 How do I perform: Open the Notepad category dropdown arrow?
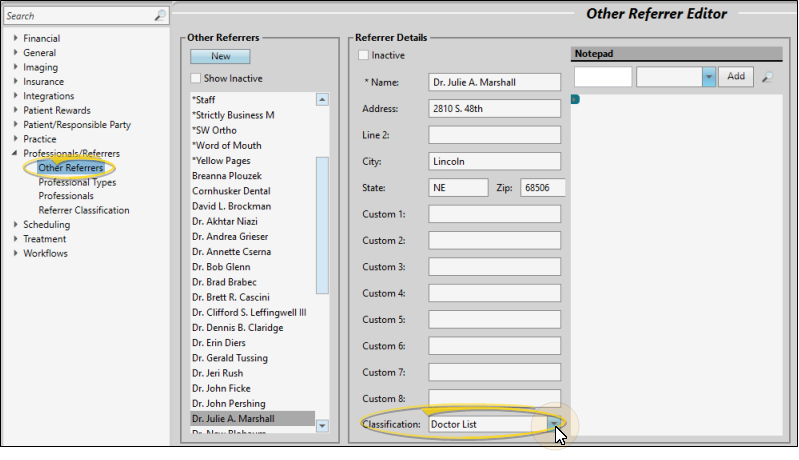[708, 77]
